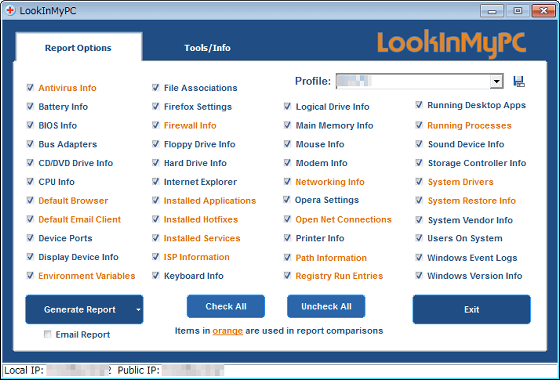Disable Installed Hotfixes
Viewport: 560px width, 380px height.
pyautogui.click(x=155, y=219)
